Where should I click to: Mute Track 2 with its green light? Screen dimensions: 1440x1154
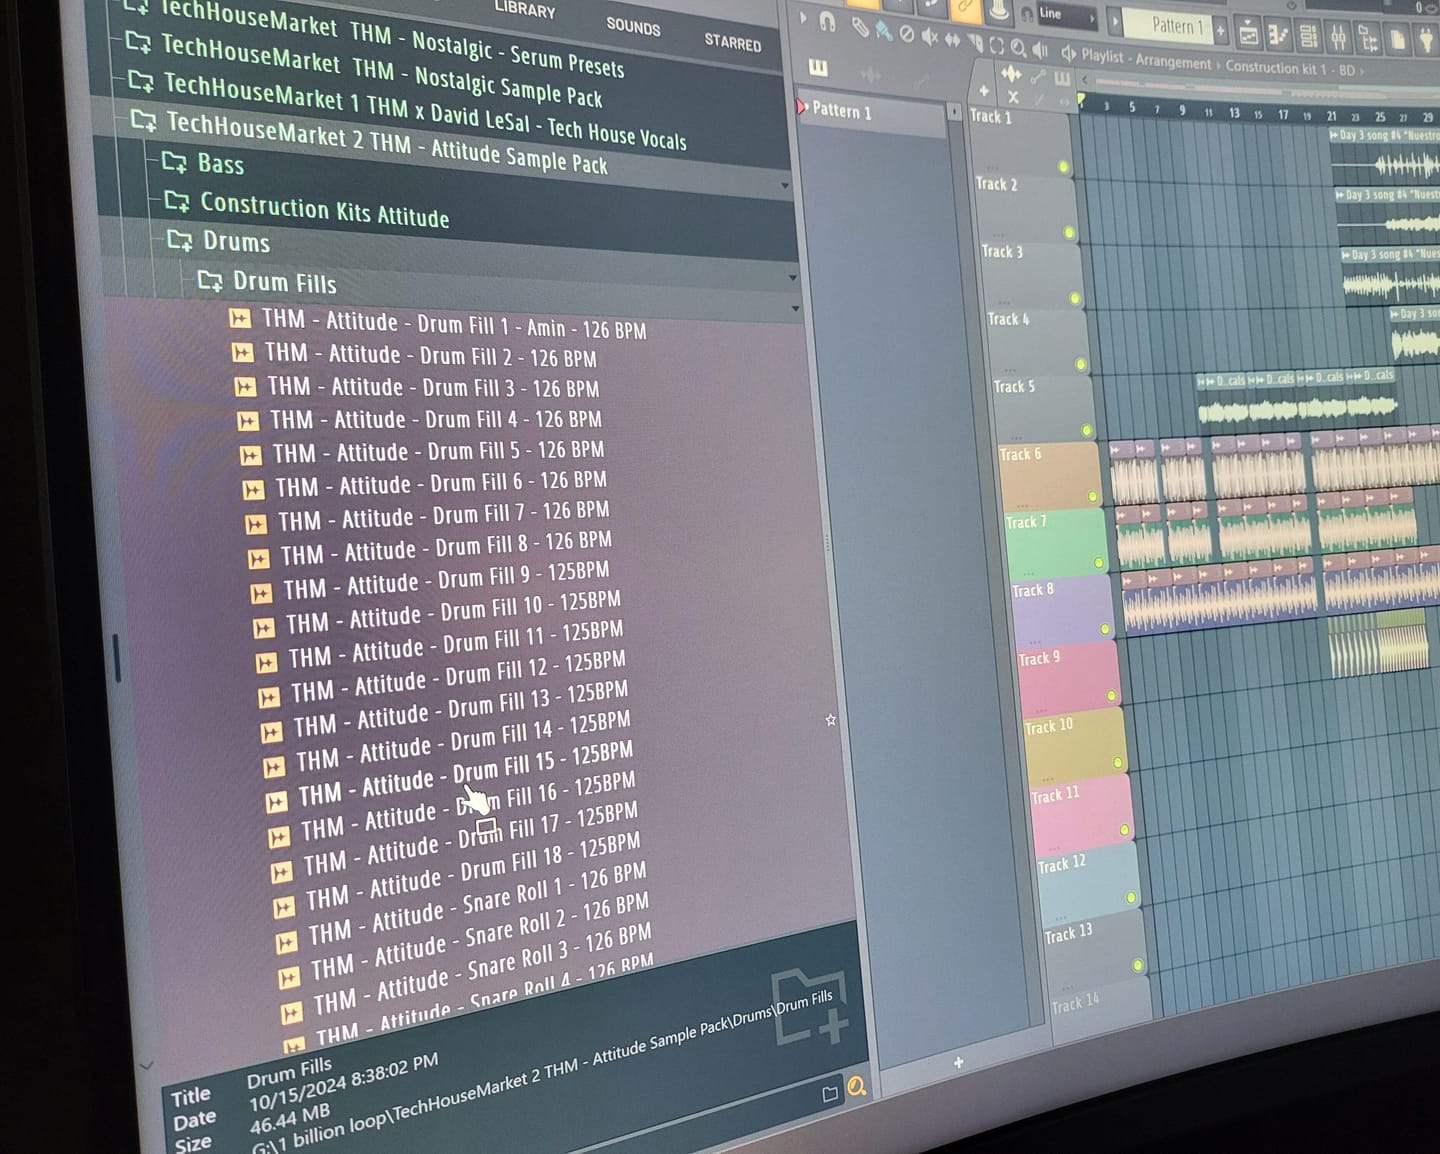[1069, 232]
